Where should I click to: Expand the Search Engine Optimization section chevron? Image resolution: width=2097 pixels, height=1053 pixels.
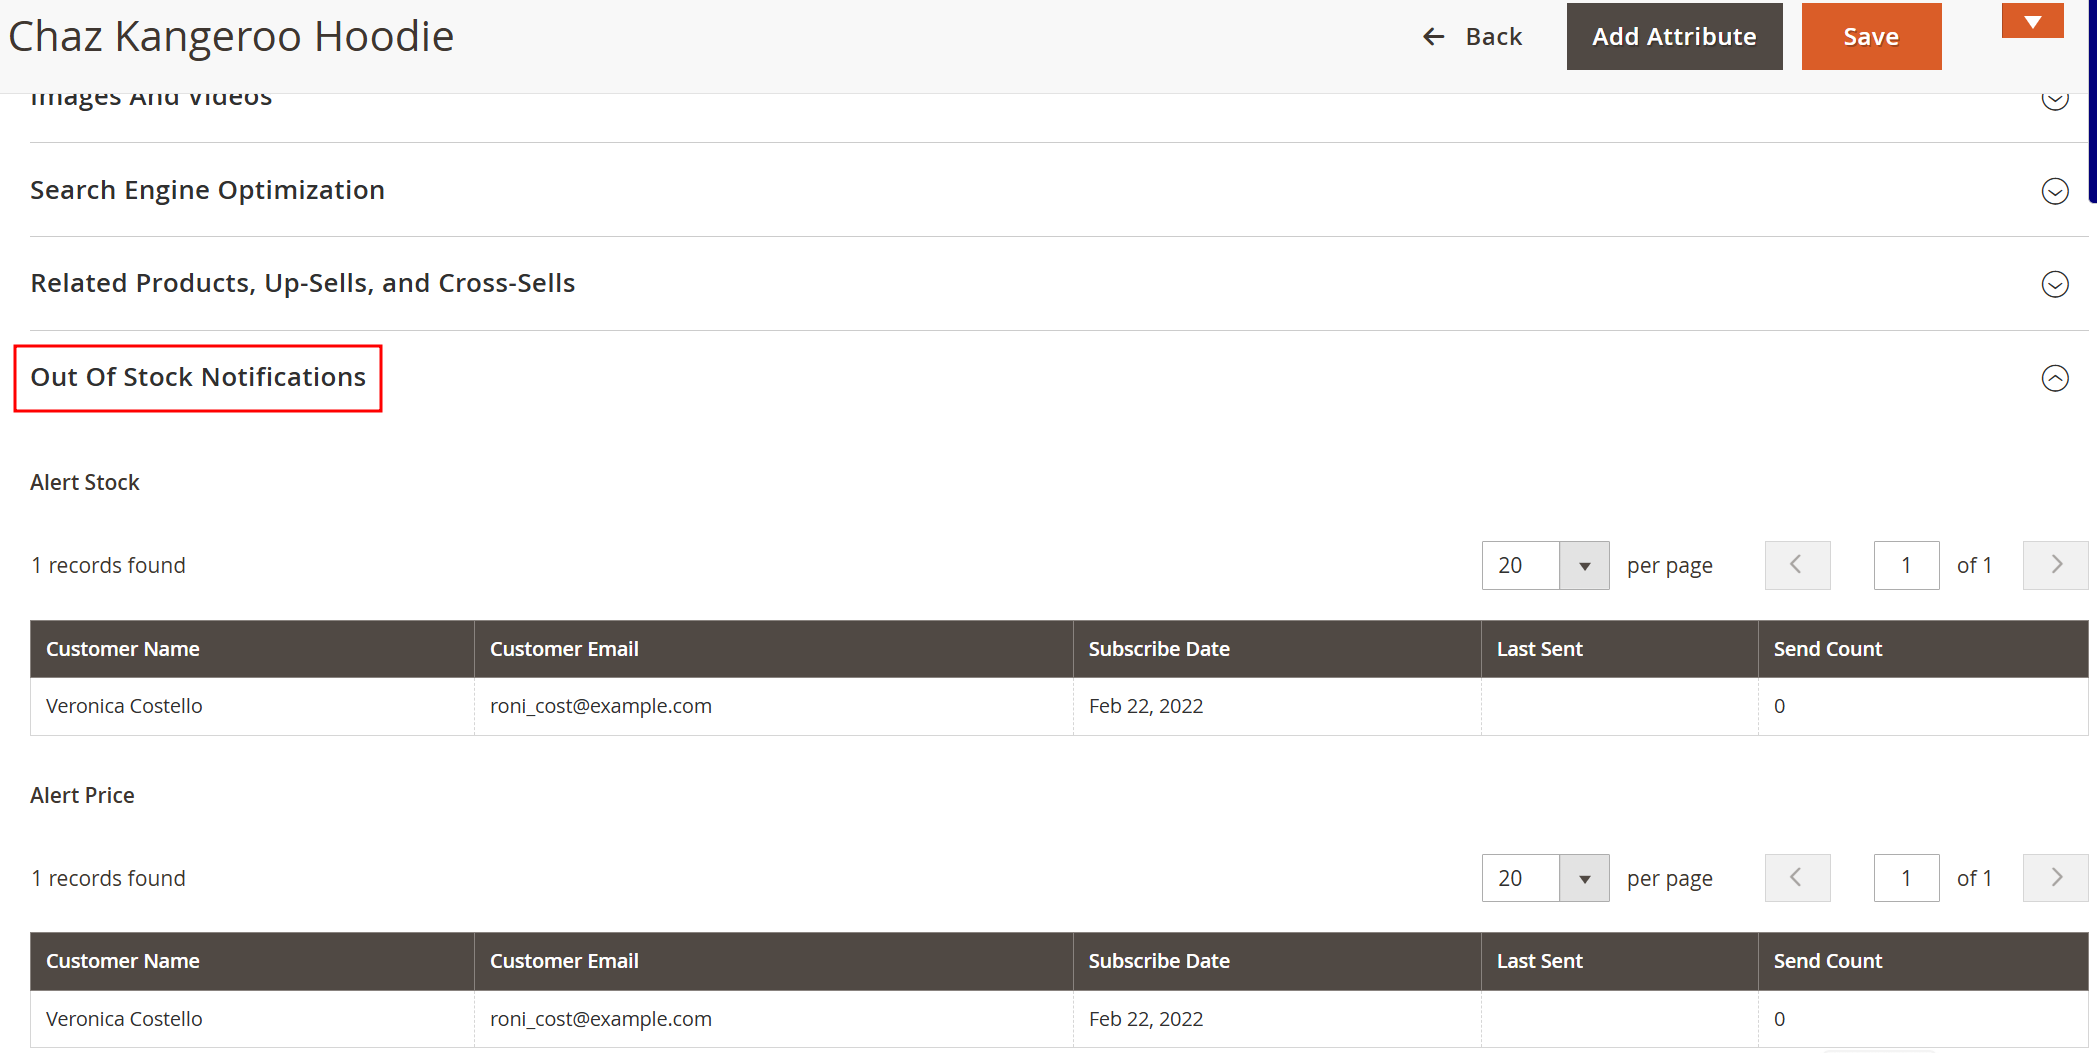[2054, 191]
